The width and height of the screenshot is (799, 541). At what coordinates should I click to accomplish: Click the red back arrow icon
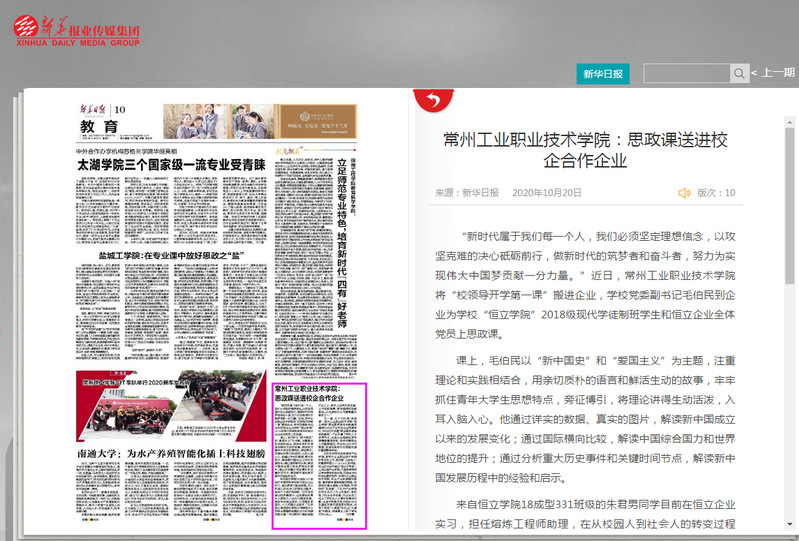click(432, 99)
